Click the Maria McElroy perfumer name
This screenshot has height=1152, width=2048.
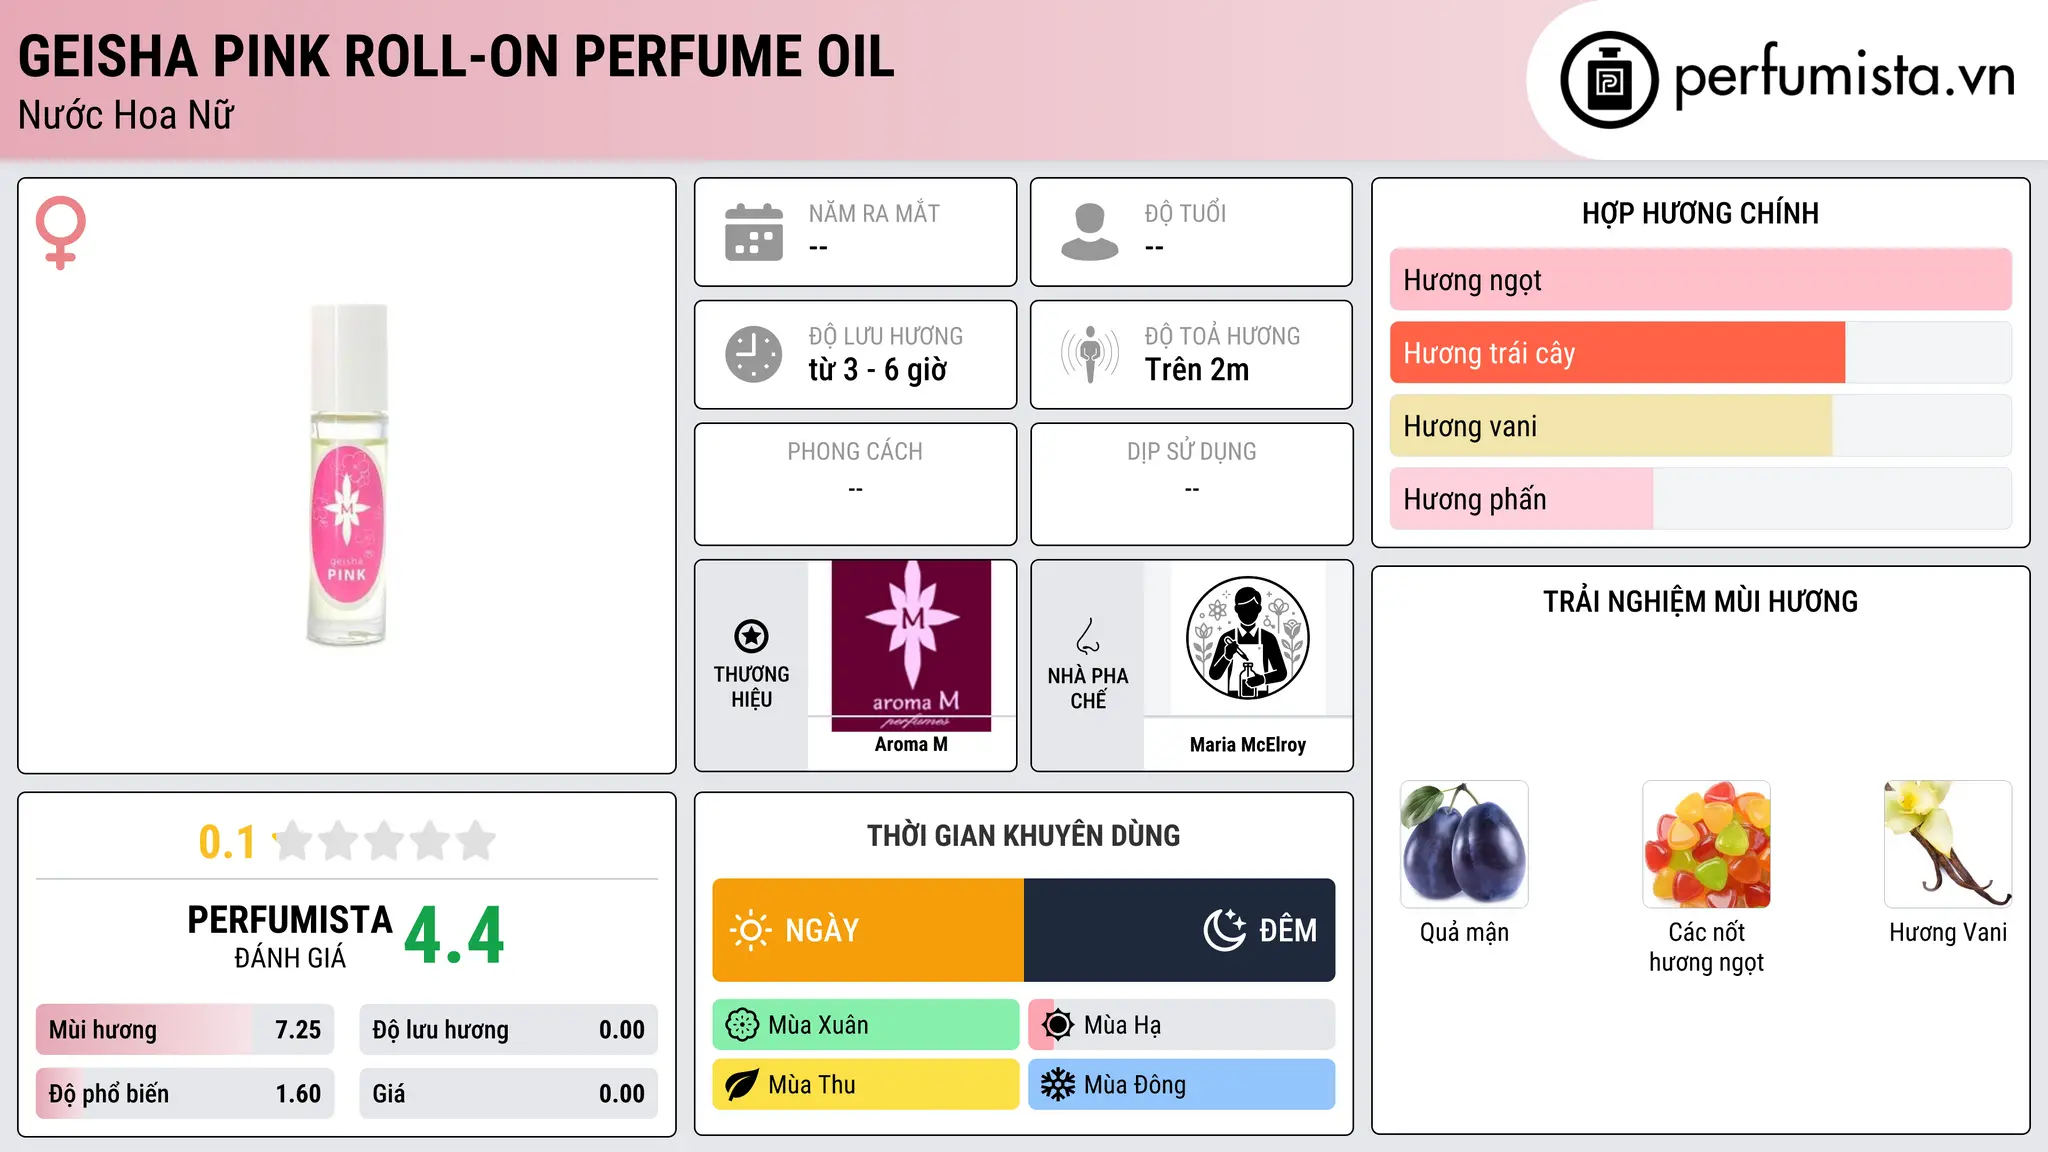[1248, 745]
